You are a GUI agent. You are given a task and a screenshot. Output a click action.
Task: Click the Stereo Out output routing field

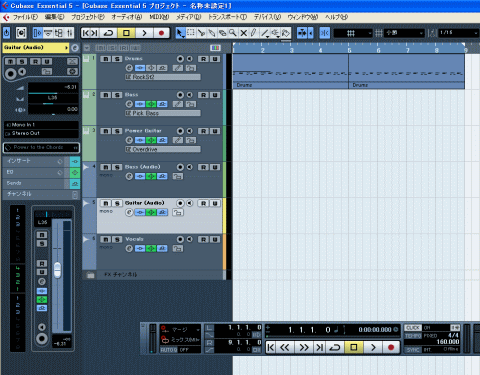click(42, 133)
